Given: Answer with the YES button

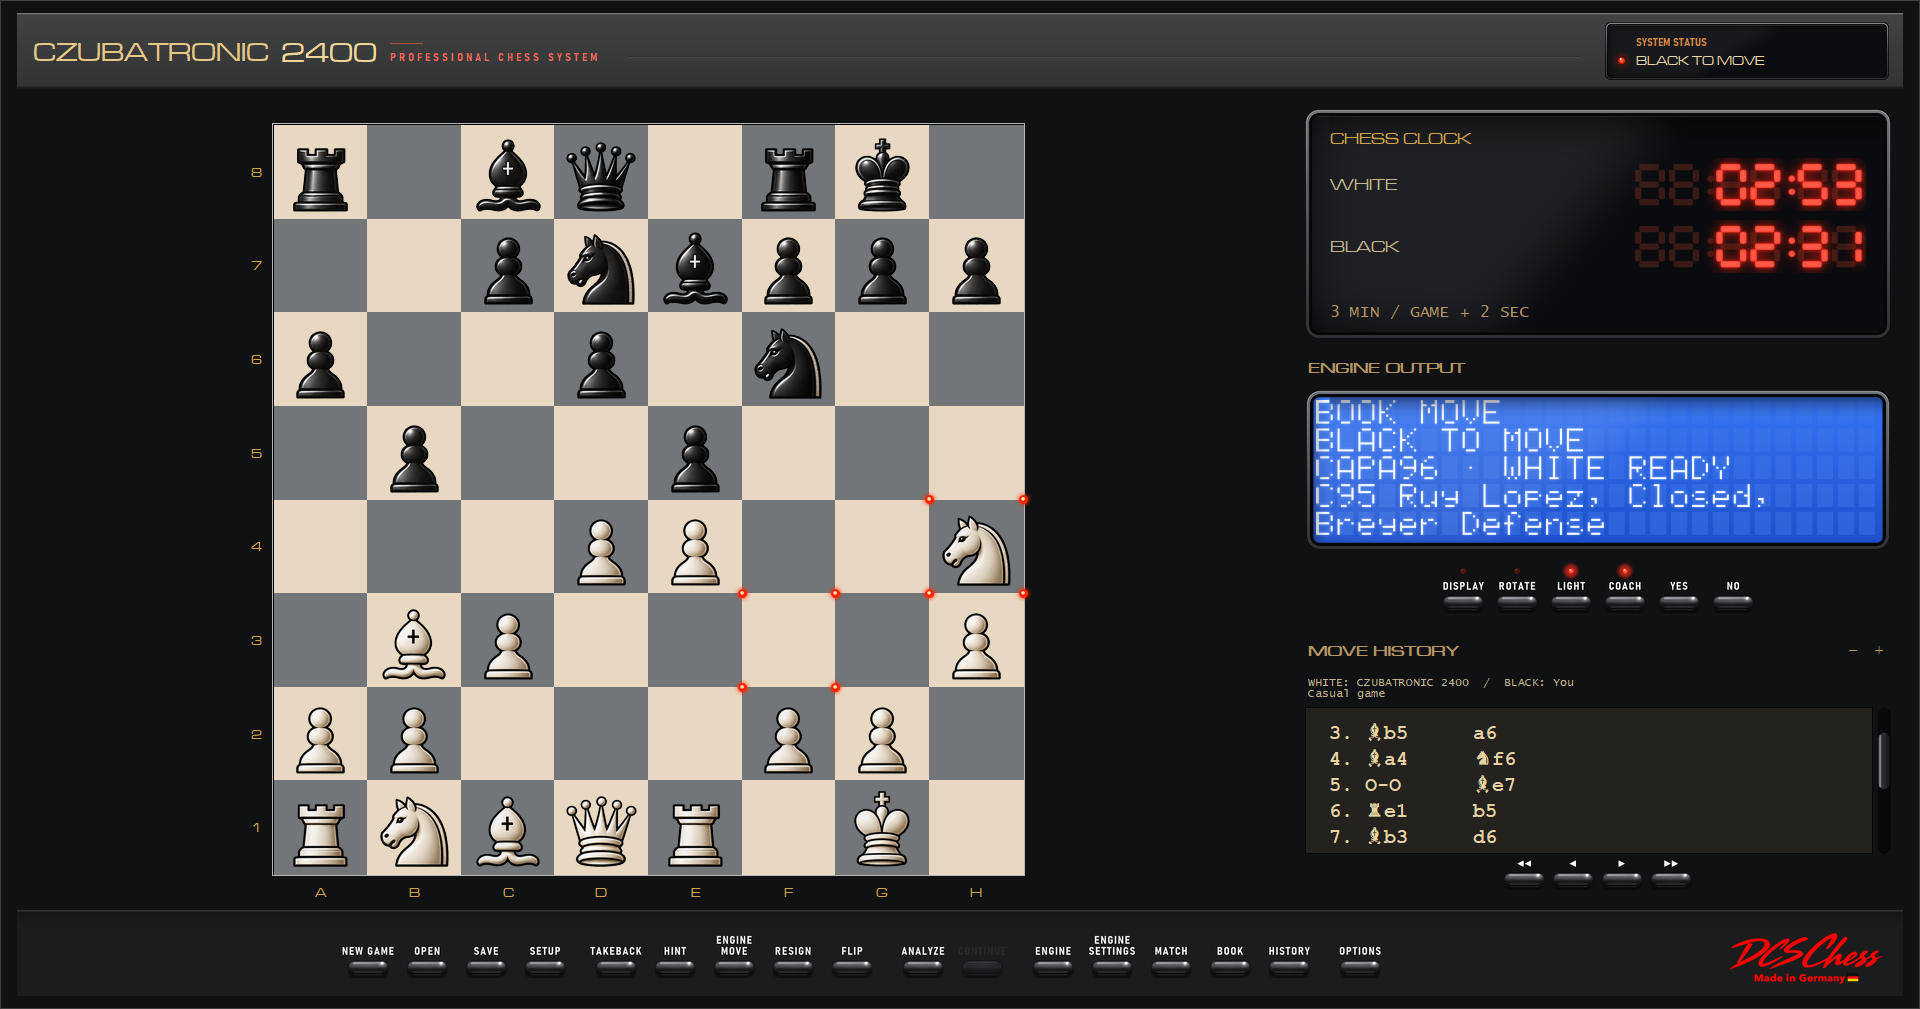Looking at the screenshot, I should (1679, 602).
